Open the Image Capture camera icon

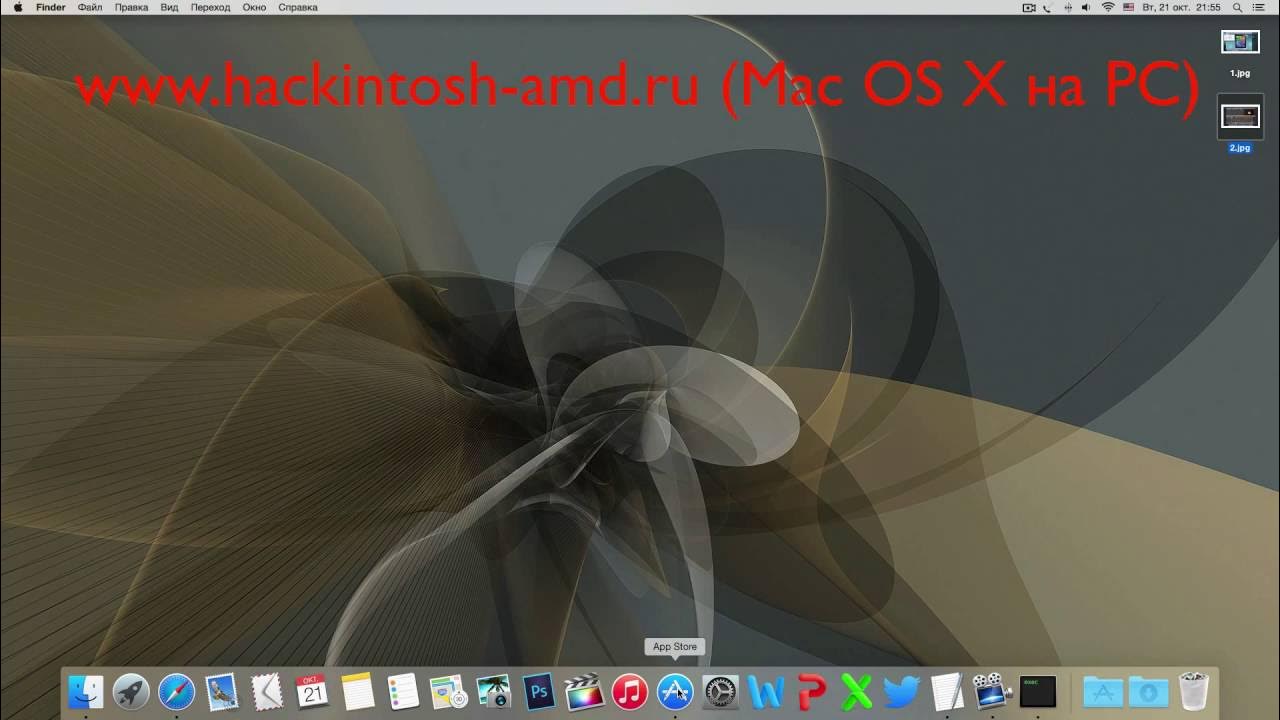point(494,691)
